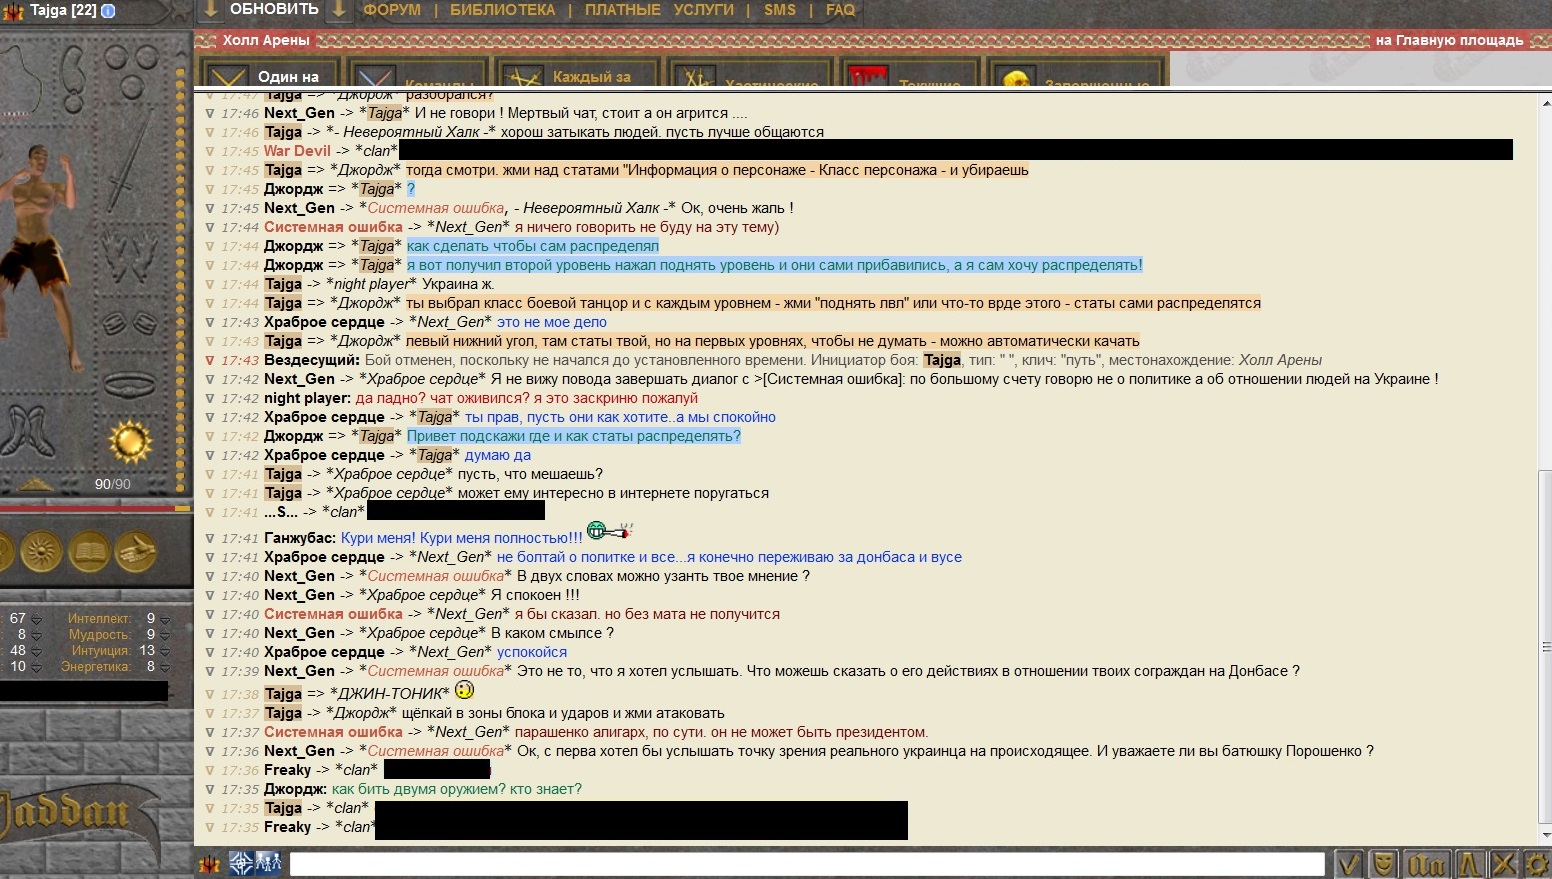Click the round golden handshake button
The width and height of the screenshot is (1552, 879).
[x=136, y=551]
